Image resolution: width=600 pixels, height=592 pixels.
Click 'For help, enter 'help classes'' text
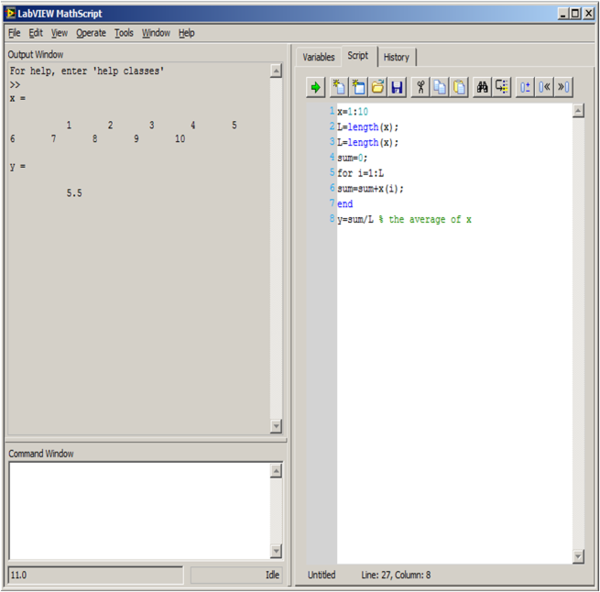point(87,71)
